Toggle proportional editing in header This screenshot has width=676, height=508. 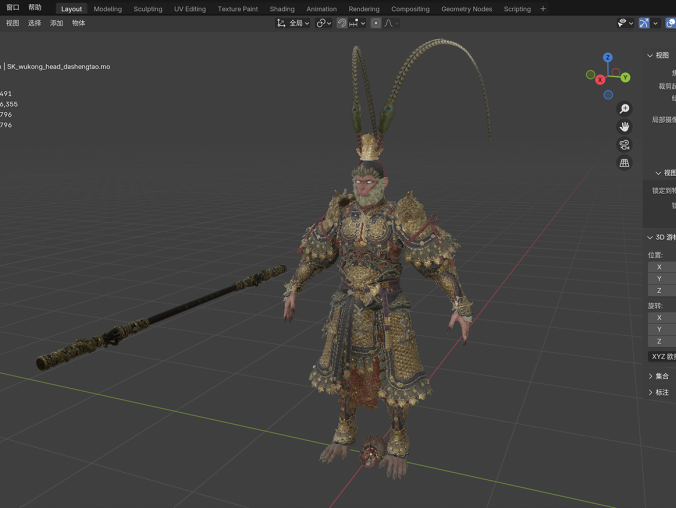pos(375,23)
